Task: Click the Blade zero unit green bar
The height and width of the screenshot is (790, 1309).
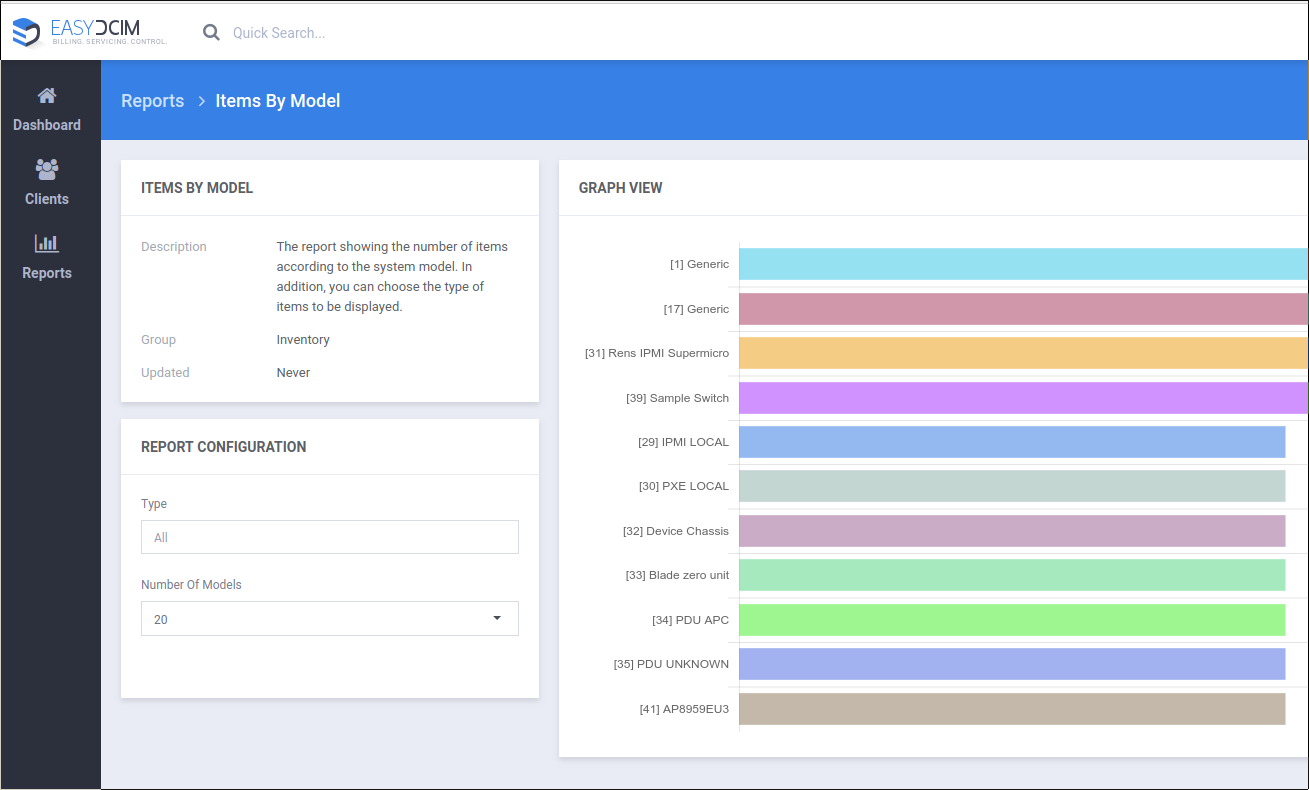Action: pyautogui.click(x=1012, y=575)
